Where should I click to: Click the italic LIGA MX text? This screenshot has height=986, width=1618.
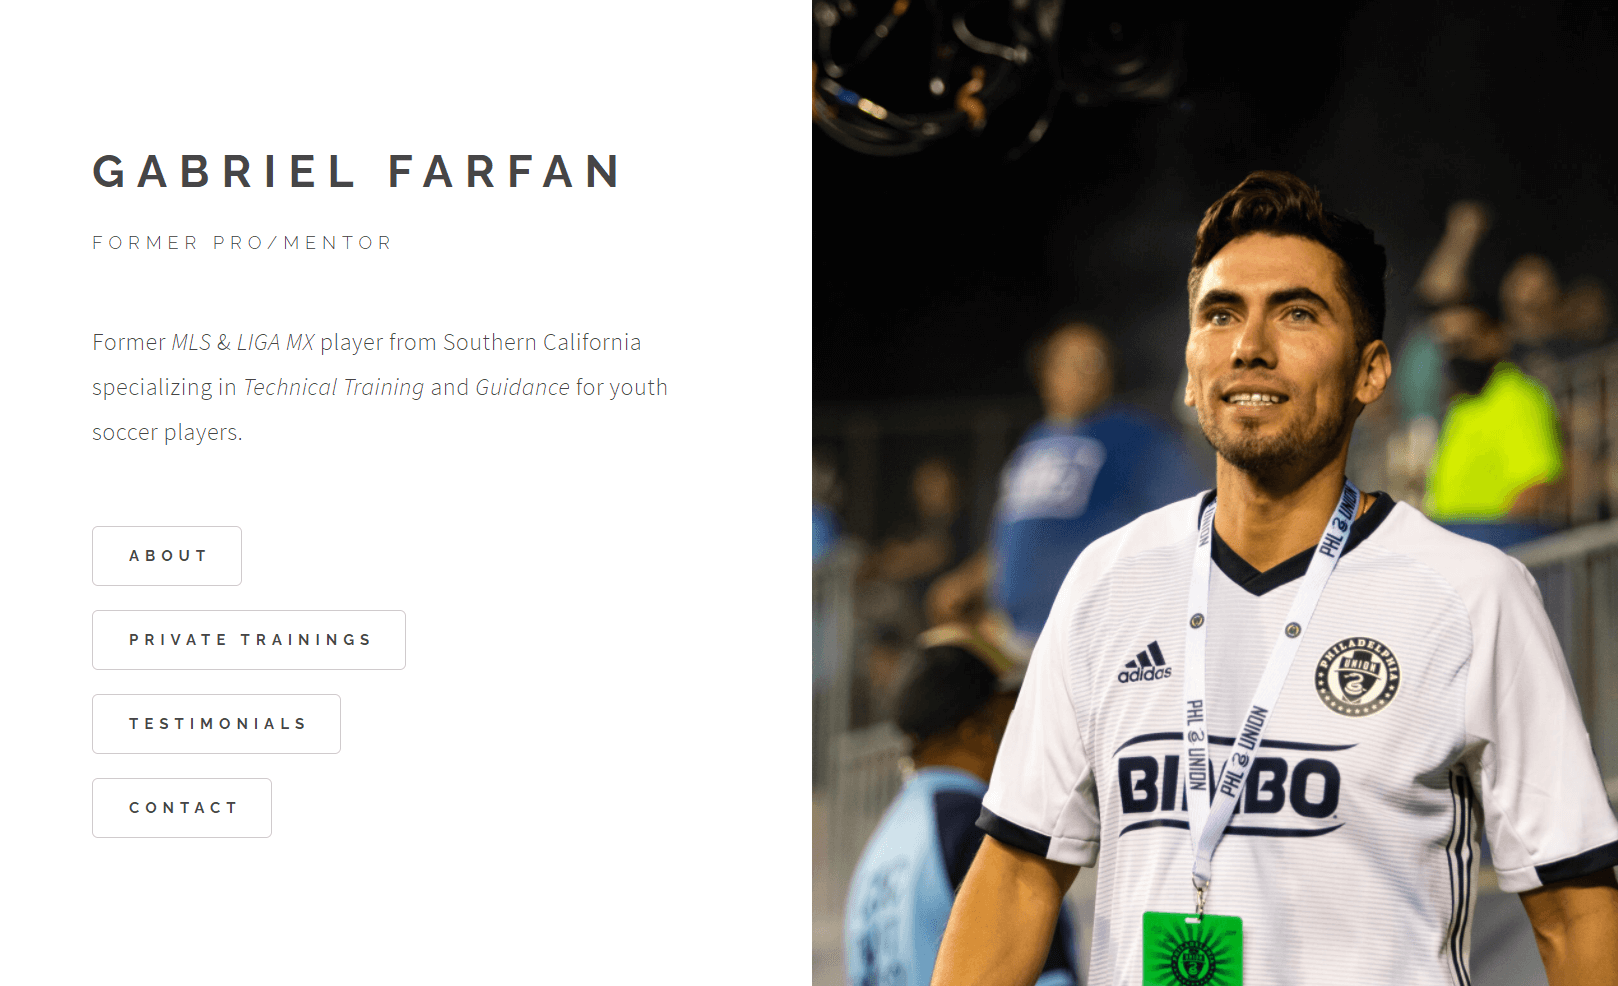coord(275,342)
